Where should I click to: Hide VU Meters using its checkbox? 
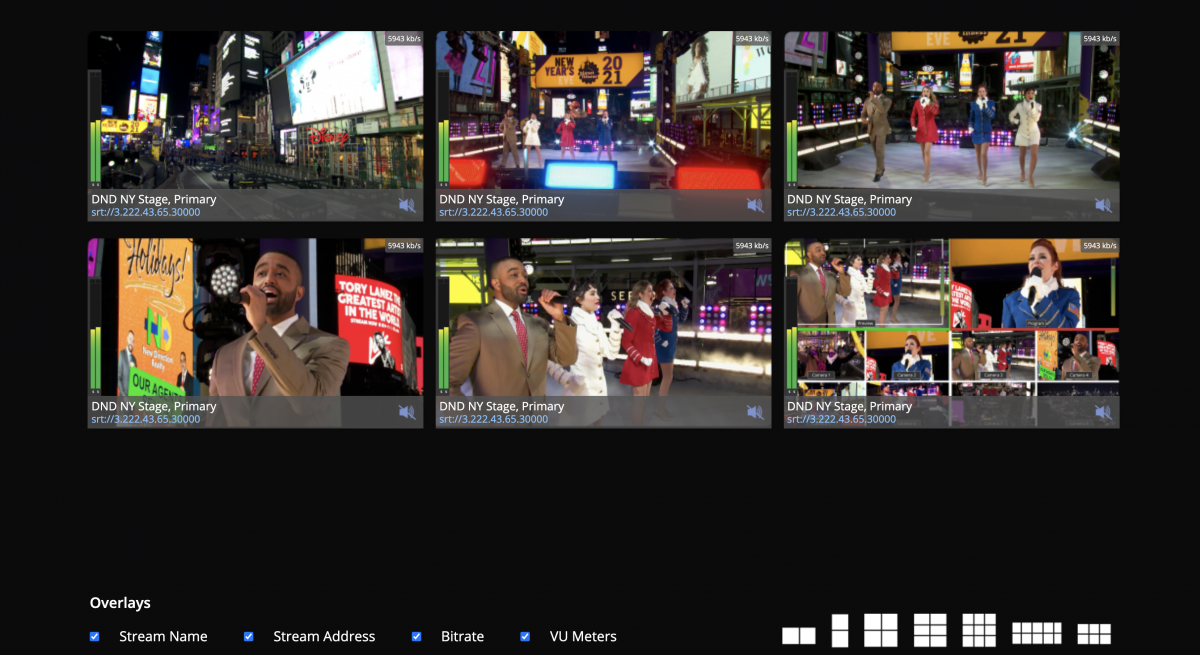point(525,636)
